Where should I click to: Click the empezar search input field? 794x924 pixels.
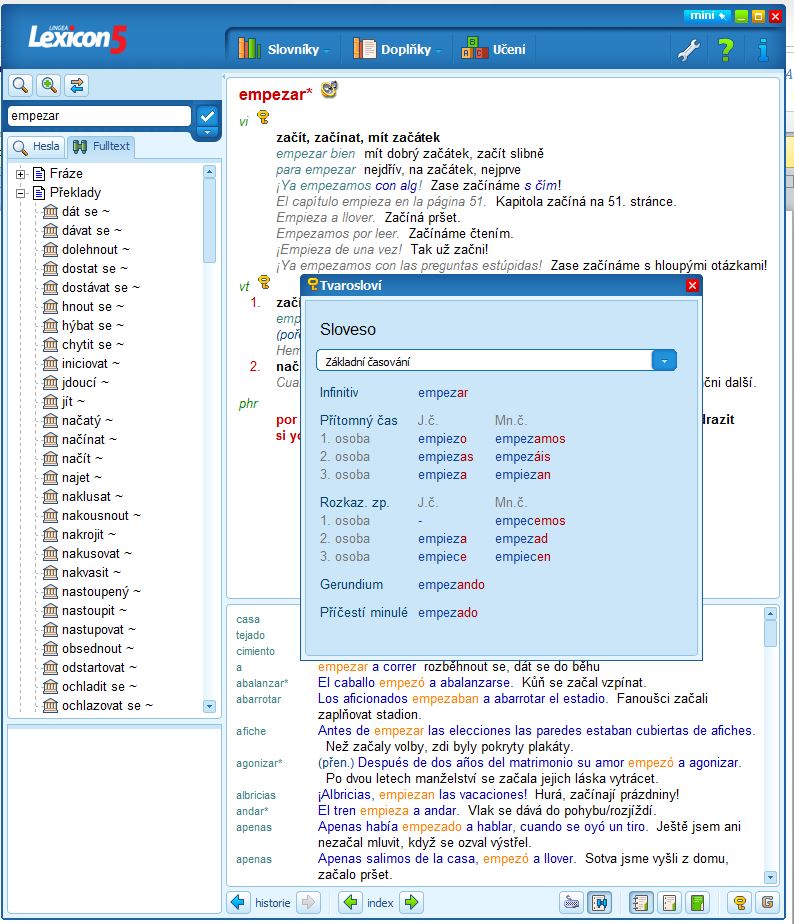pyautogui.click(x=99, y=116)
